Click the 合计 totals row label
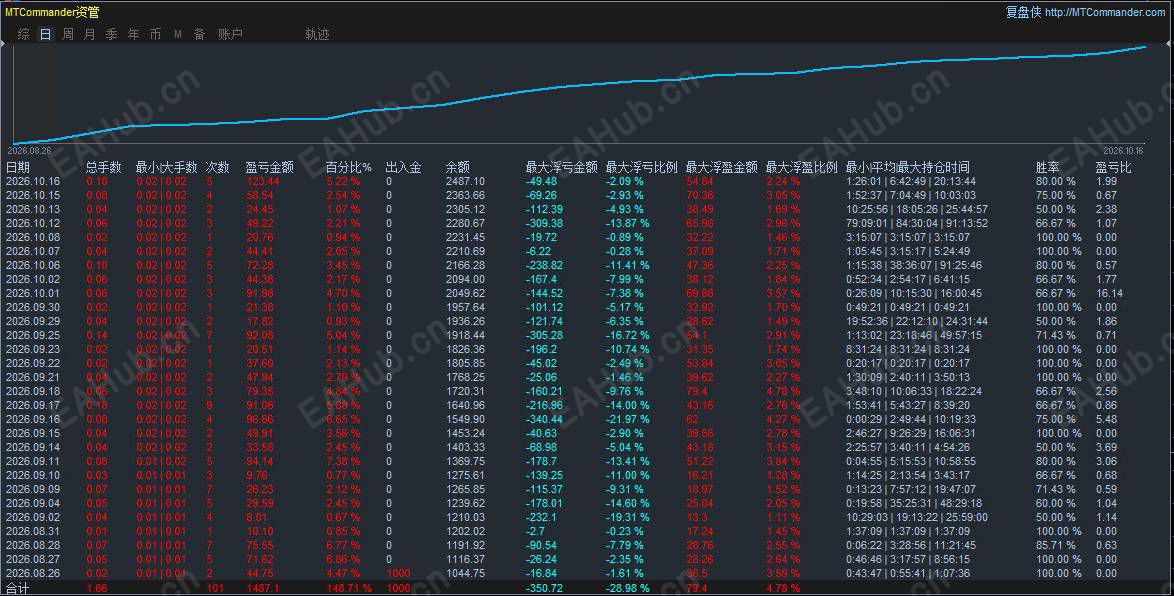 [x=17, y=589]
